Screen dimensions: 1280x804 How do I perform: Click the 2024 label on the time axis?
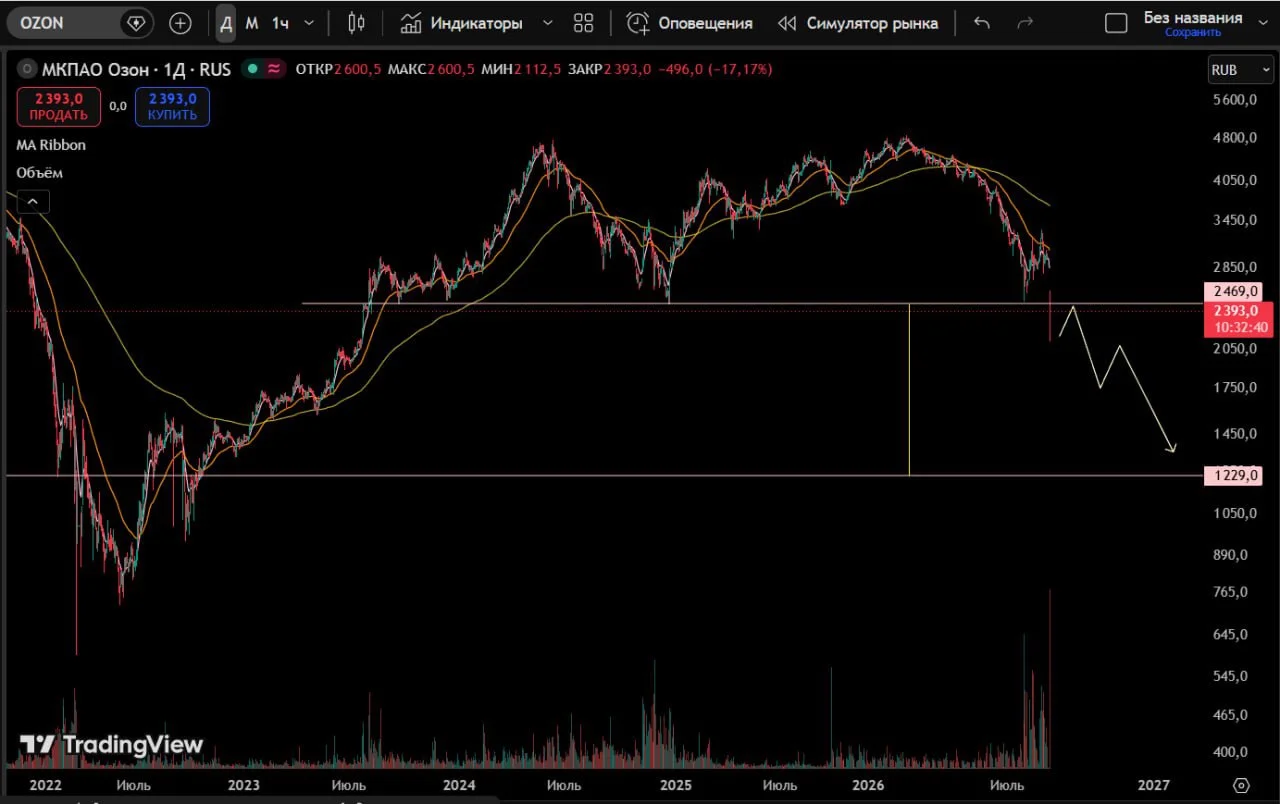(458, 785)
